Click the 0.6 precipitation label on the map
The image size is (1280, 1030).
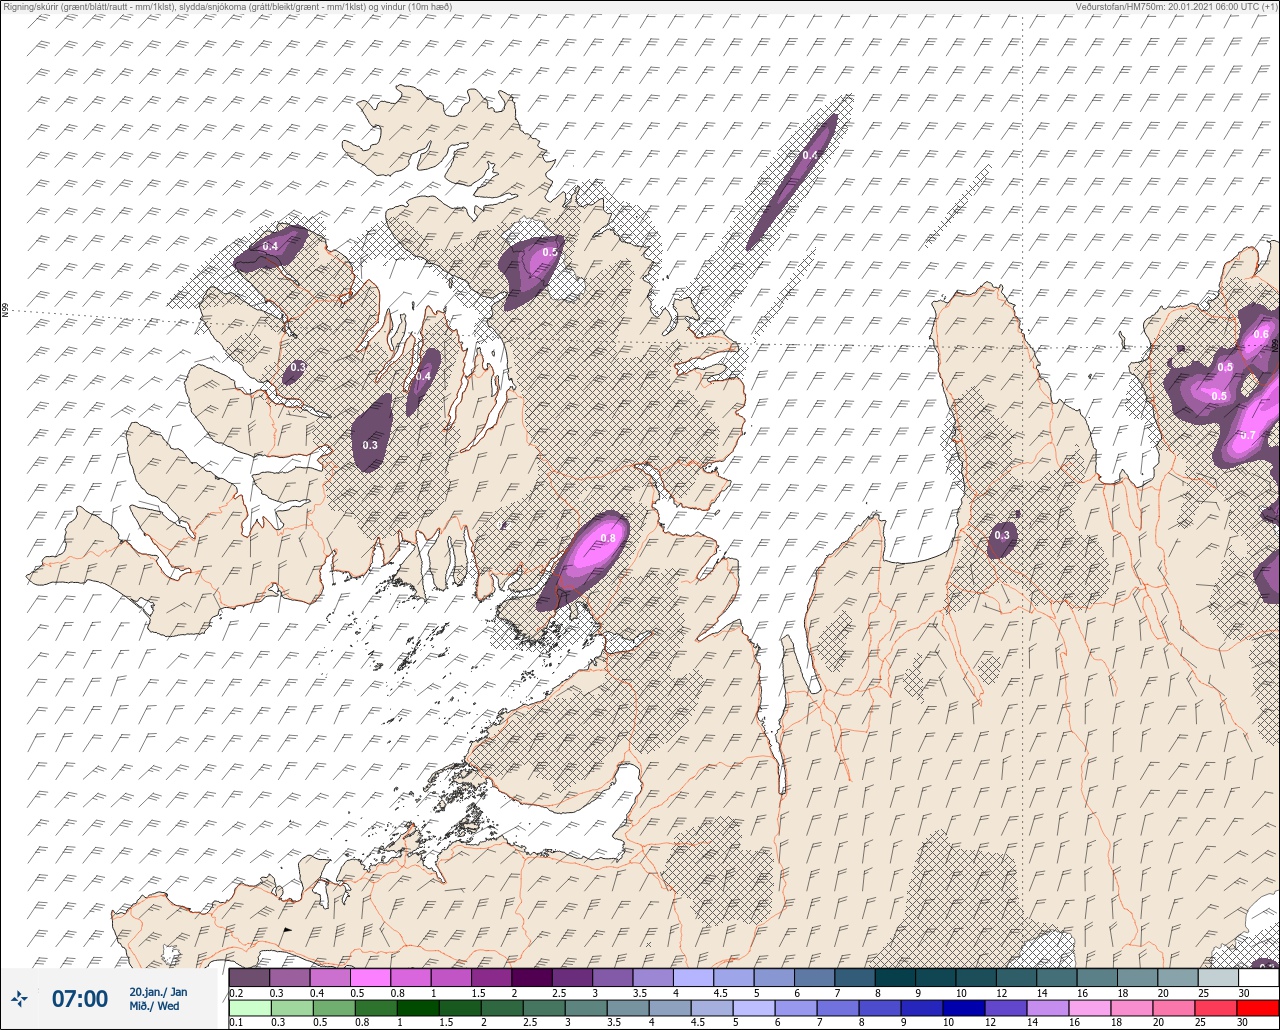point(1260,335)
